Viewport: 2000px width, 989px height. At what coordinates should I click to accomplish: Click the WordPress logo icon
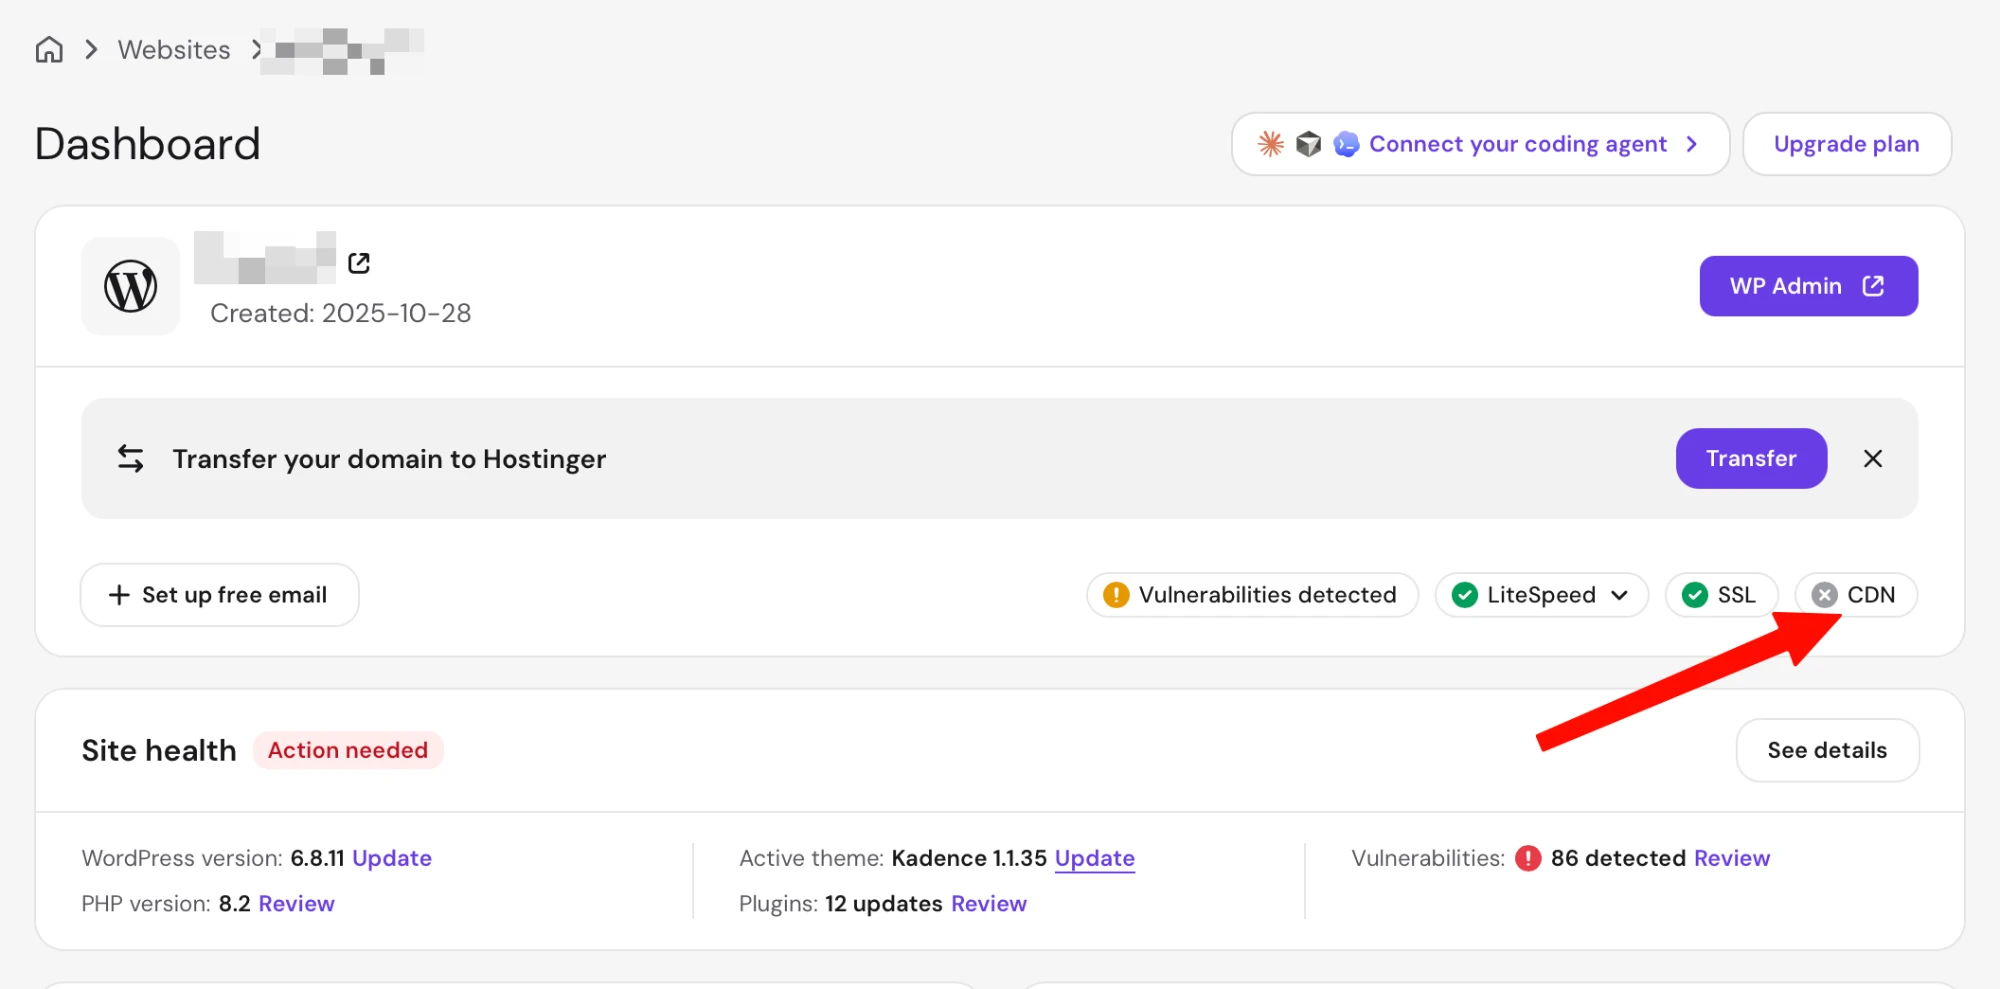click(x=131, y=286)
